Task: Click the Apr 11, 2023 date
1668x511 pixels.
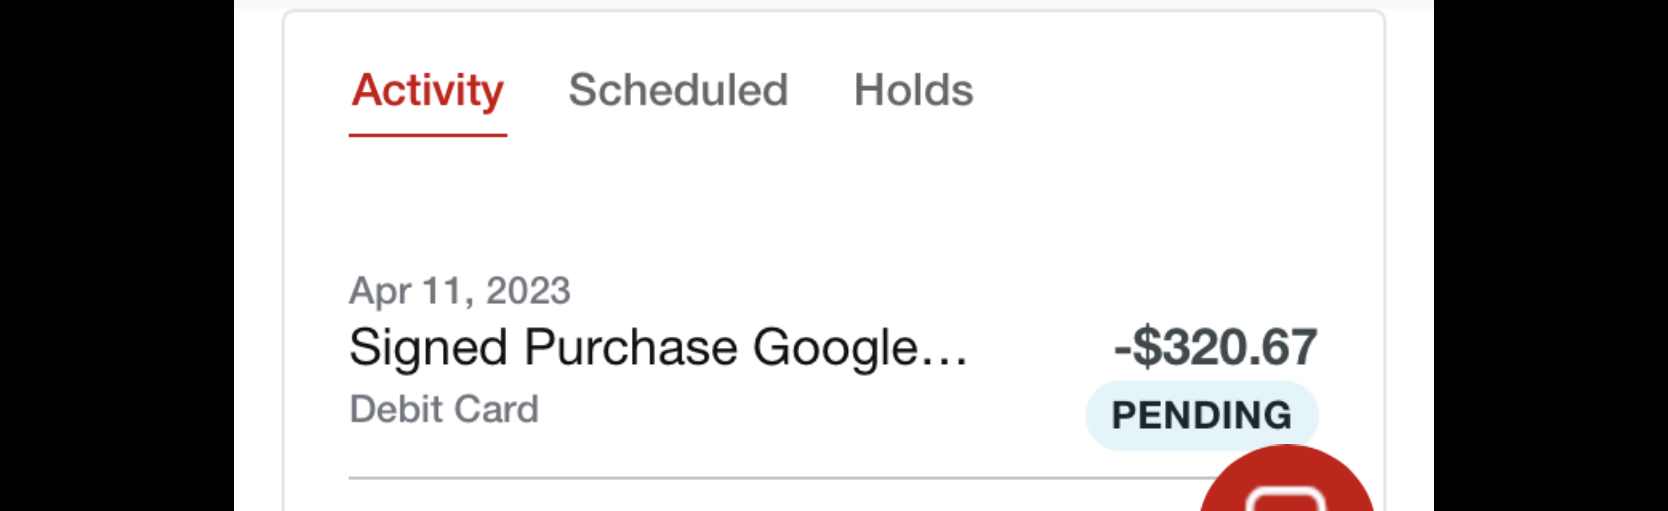Action: pos(459,291)
